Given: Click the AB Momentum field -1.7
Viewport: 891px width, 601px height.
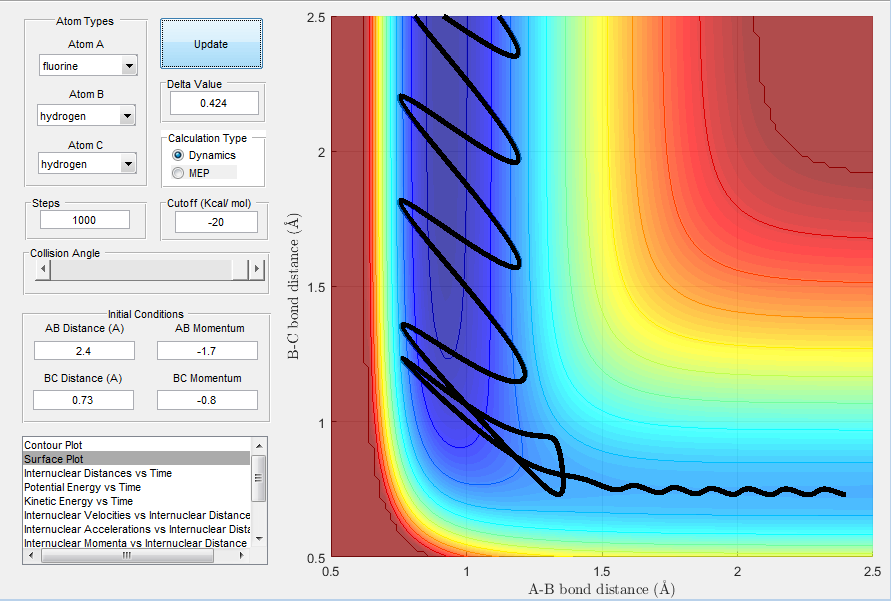Looking at the screenshot, I should 207,350.
